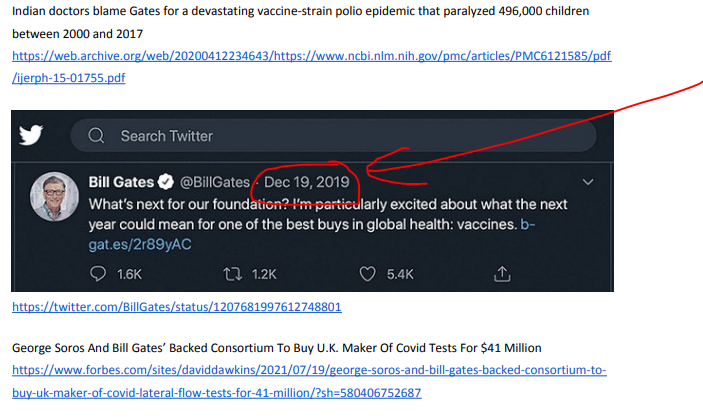Expand the tweet options chevron
The width and height of the screenshot is (703, 417).
(588, 182)
